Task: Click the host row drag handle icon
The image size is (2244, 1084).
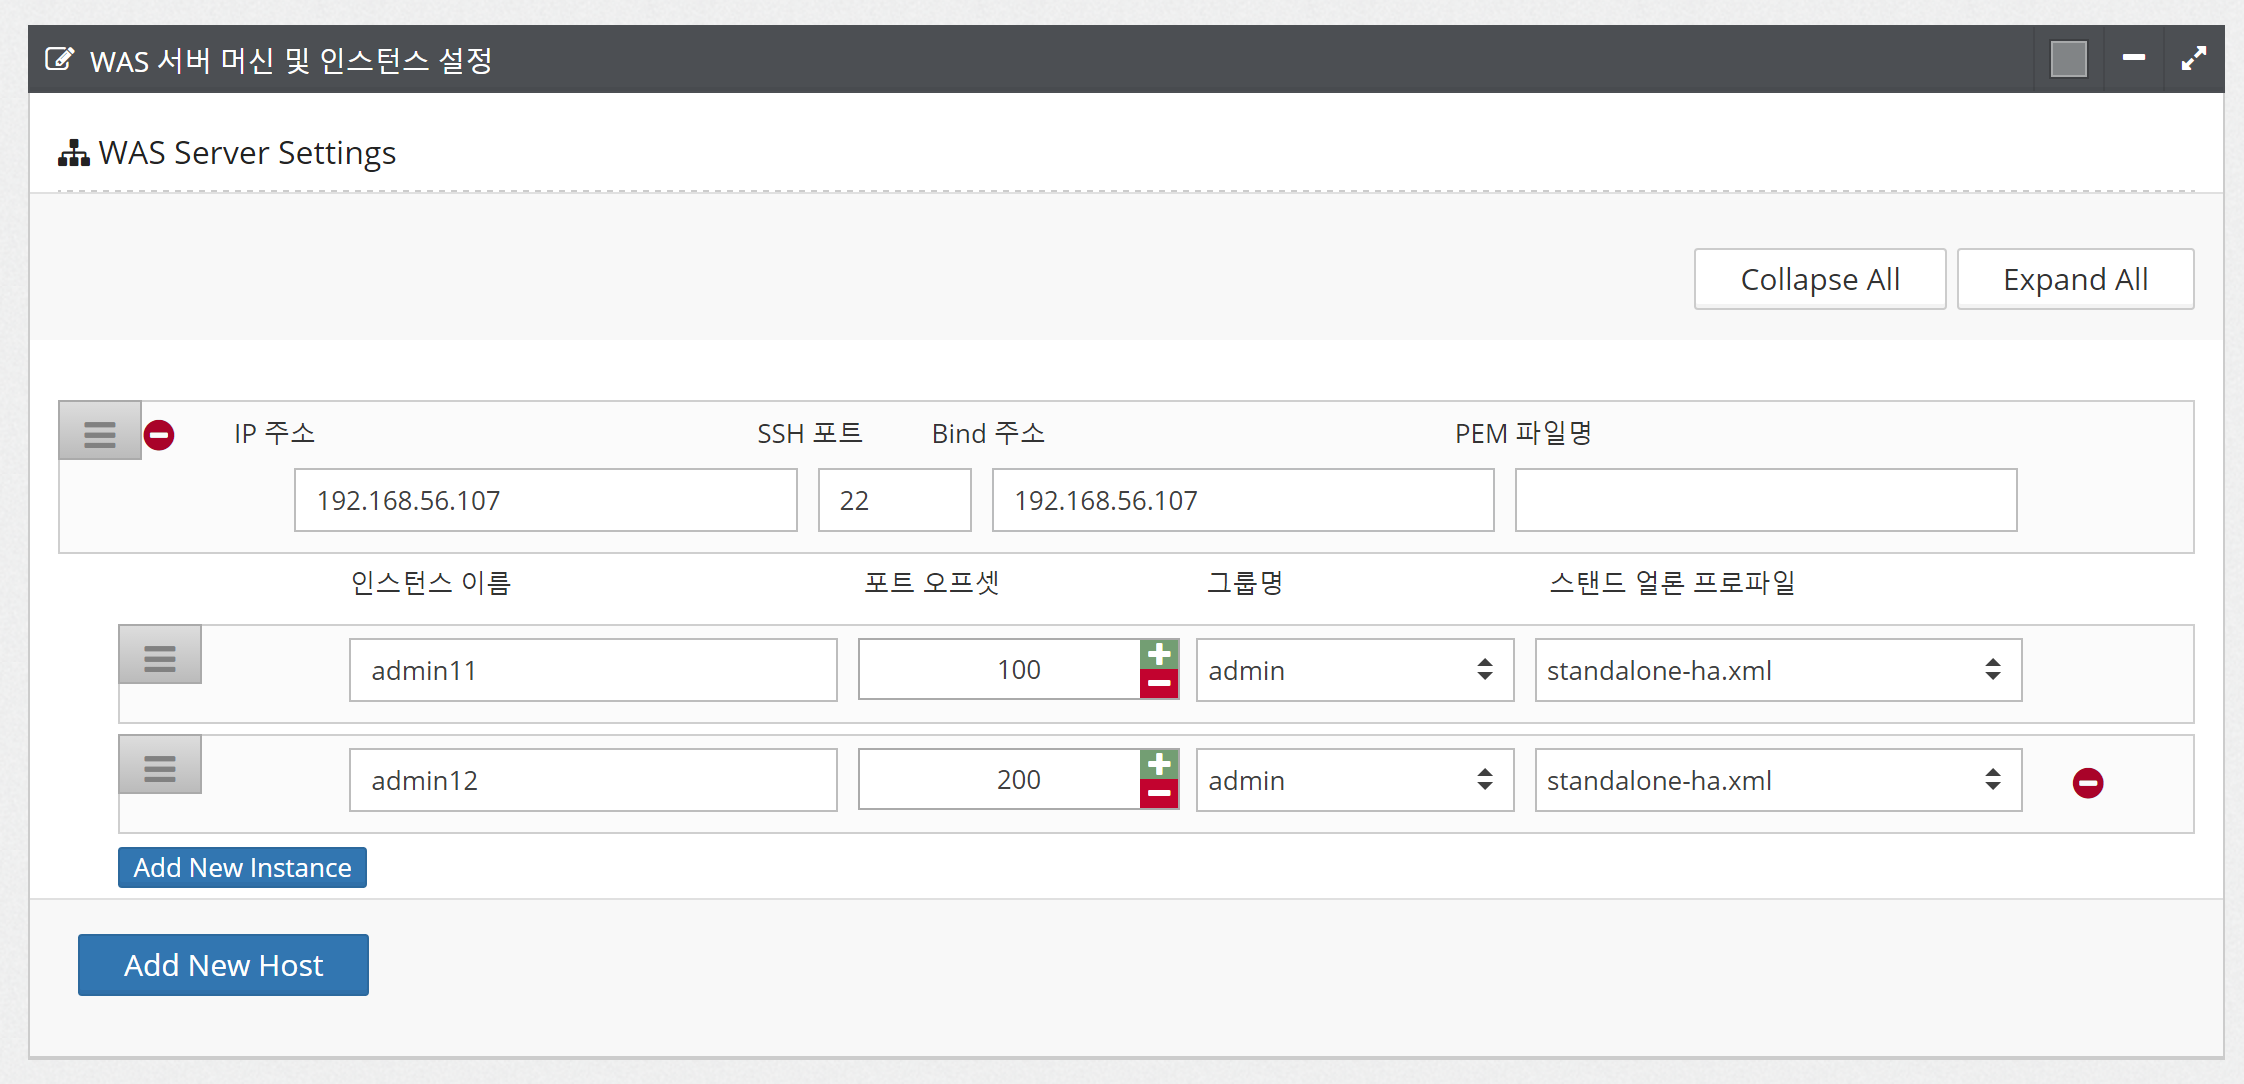Action: point(99,433)
